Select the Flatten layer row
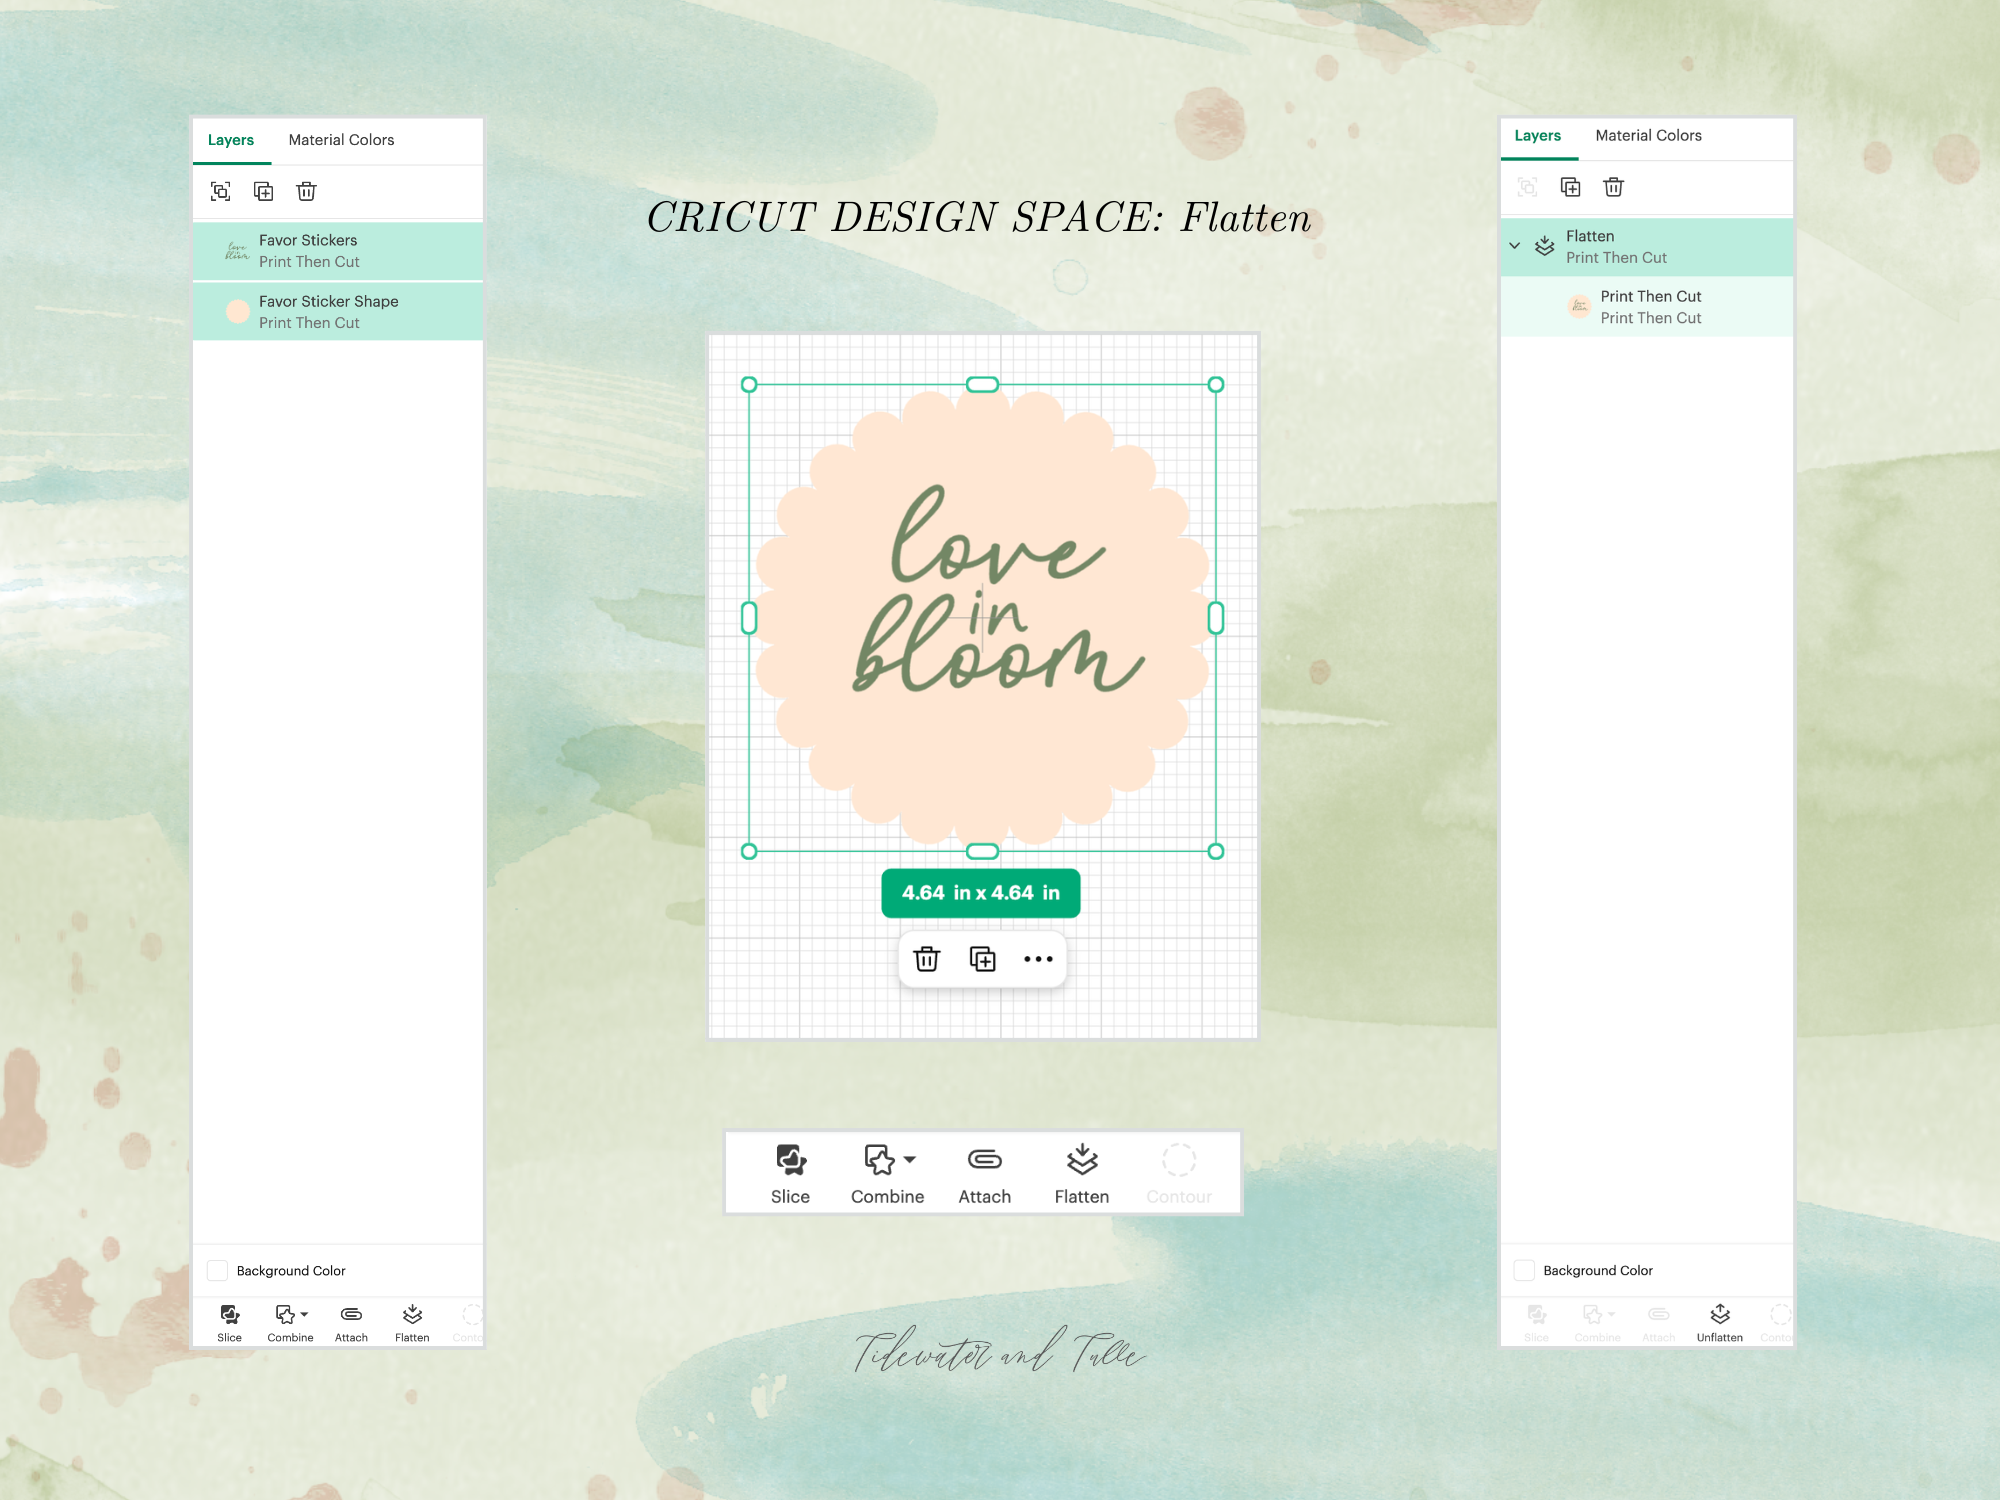The width and height of the screenshot is (2000, 1500). point(1647,247)
